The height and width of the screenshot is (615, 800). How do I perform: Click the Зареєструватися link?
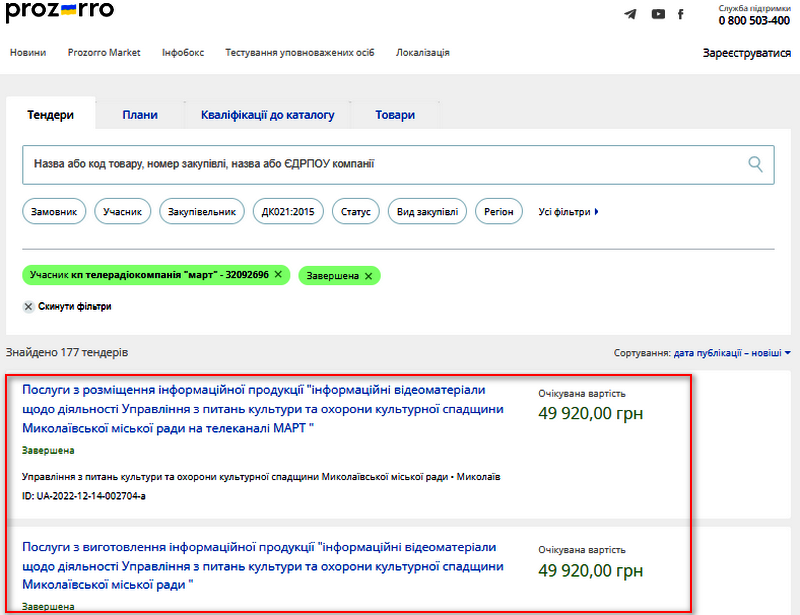click(x=746, y=53)
